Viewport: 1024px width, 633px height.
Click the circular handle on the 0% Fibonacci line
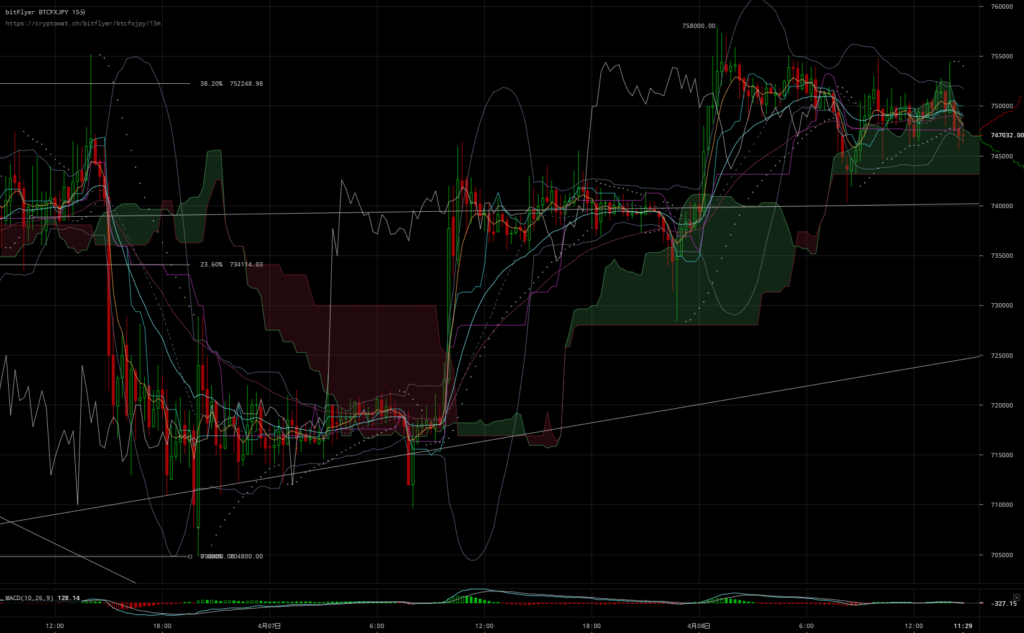(x=189, y=556)
